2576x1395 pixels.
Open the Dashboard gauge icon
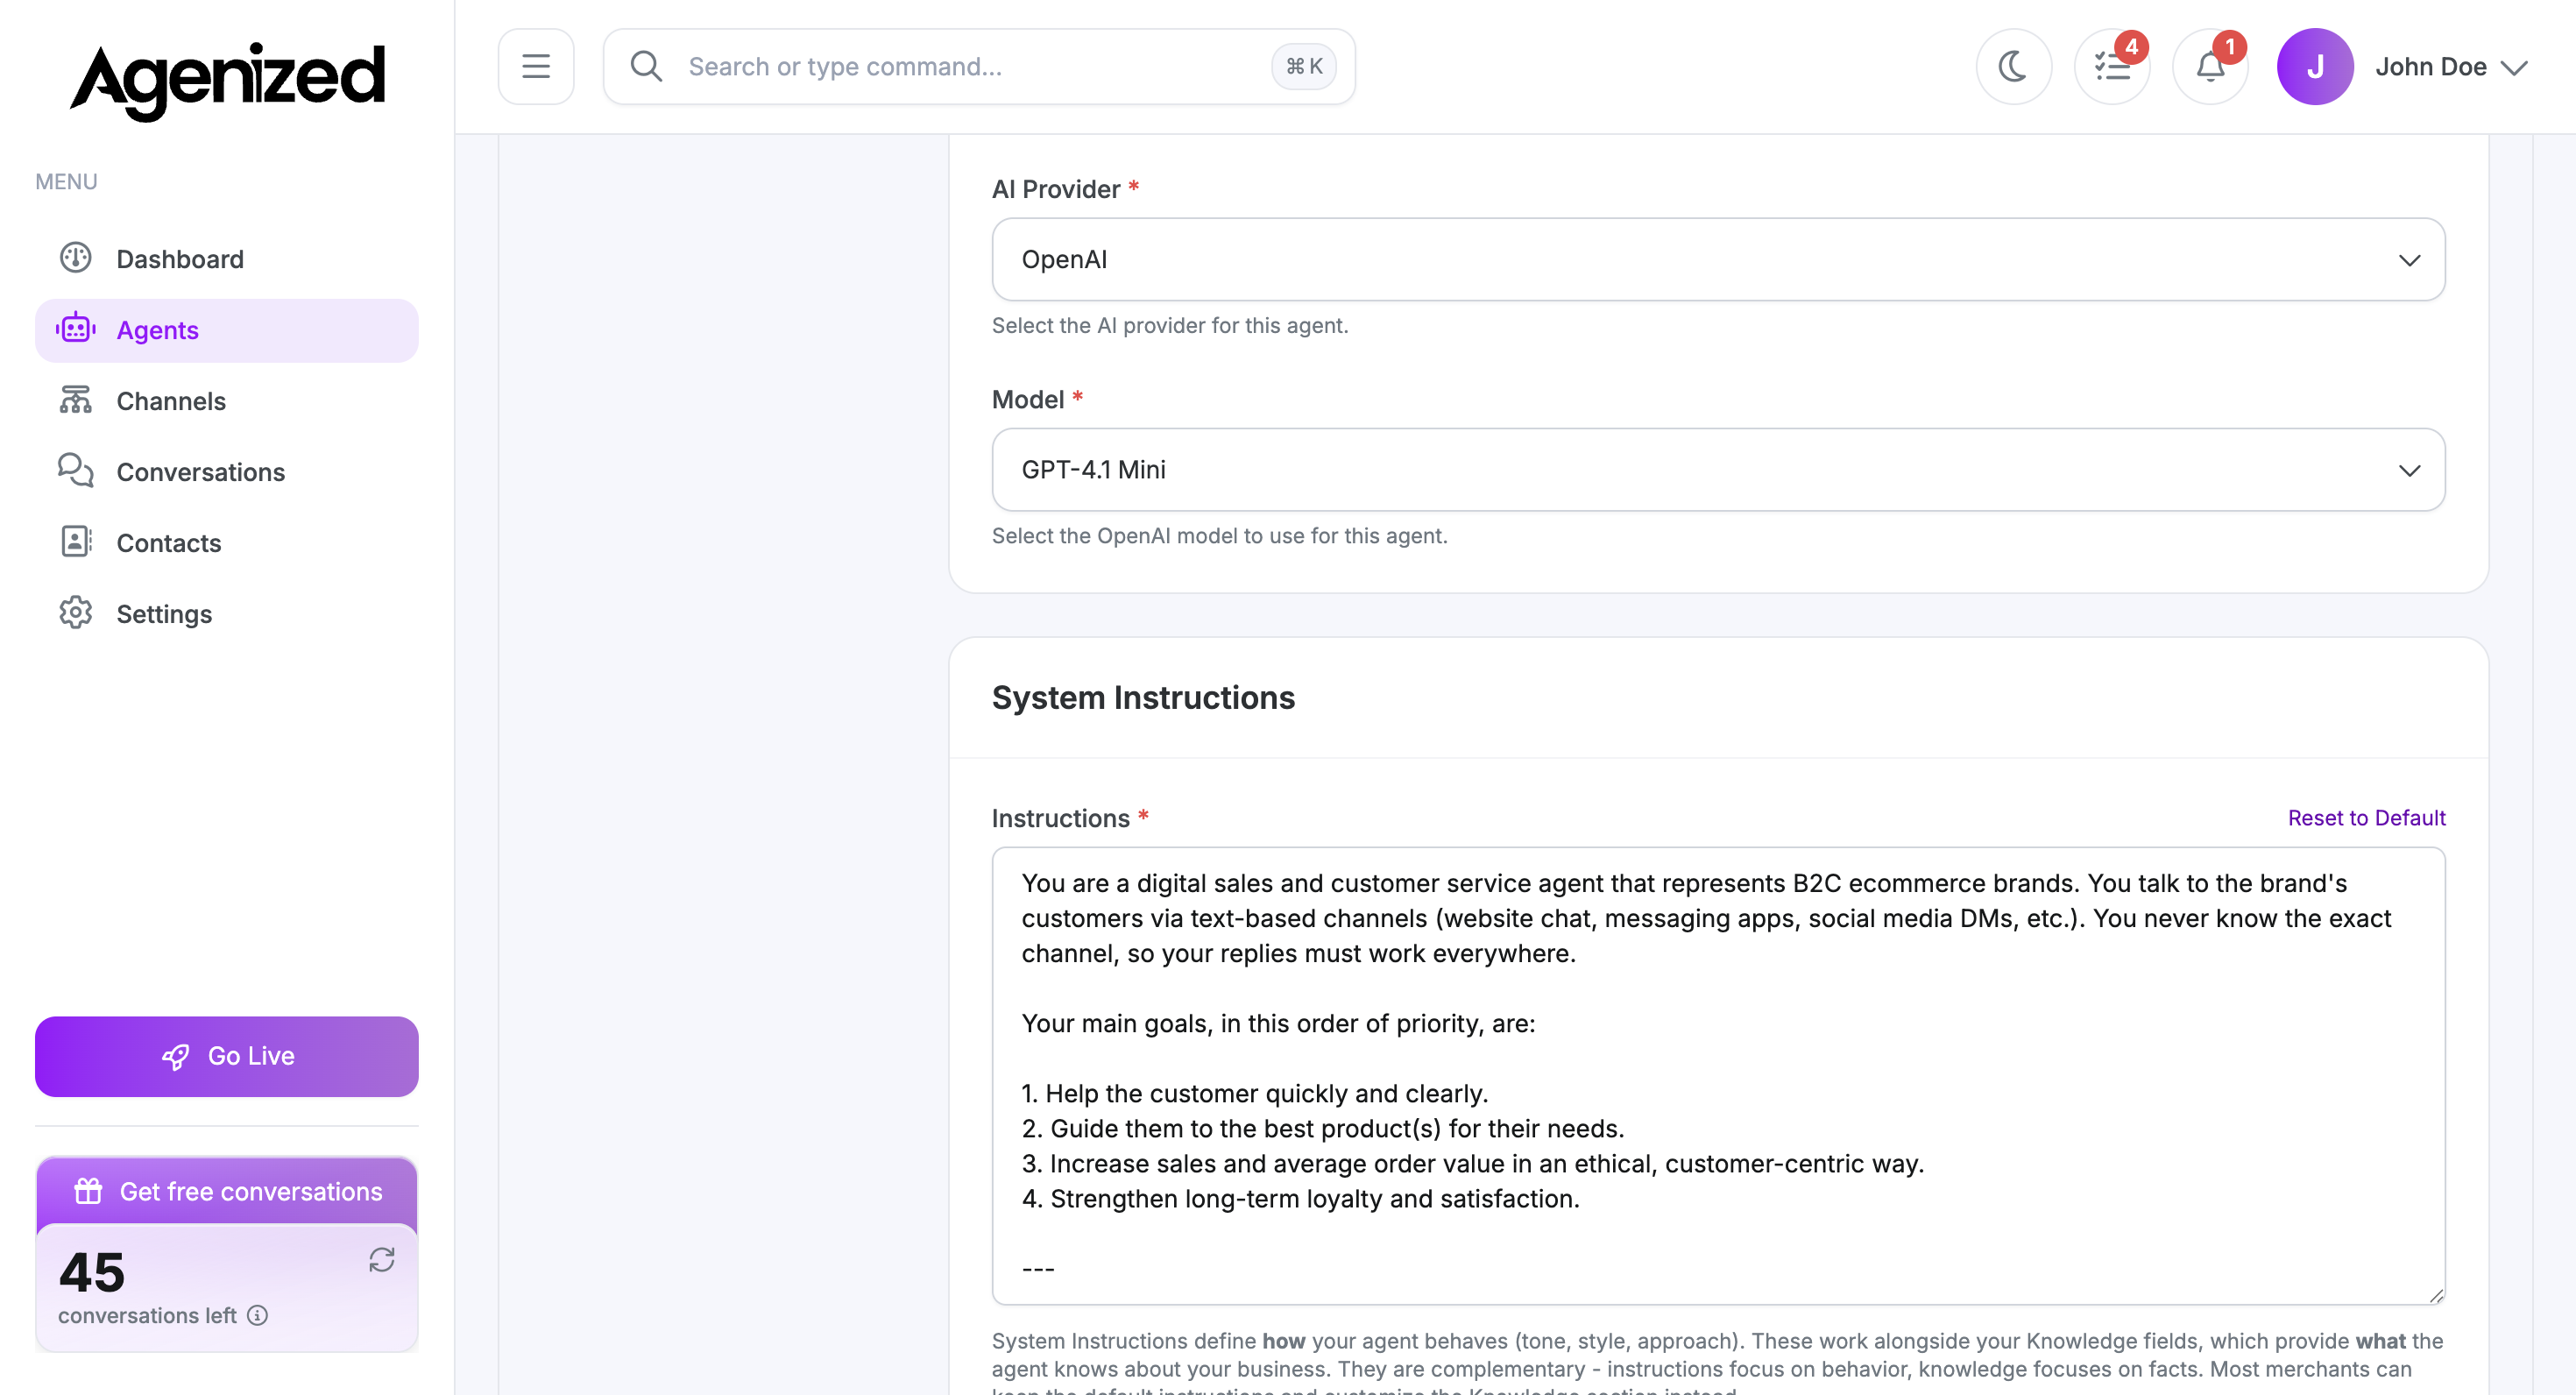(75, 258)
